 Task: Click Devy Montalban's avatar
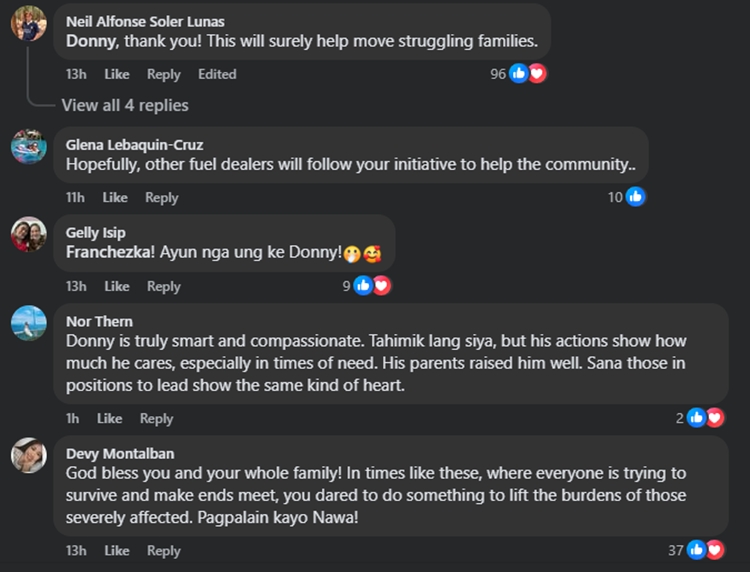pyautogui.click(x=28, y=455)
